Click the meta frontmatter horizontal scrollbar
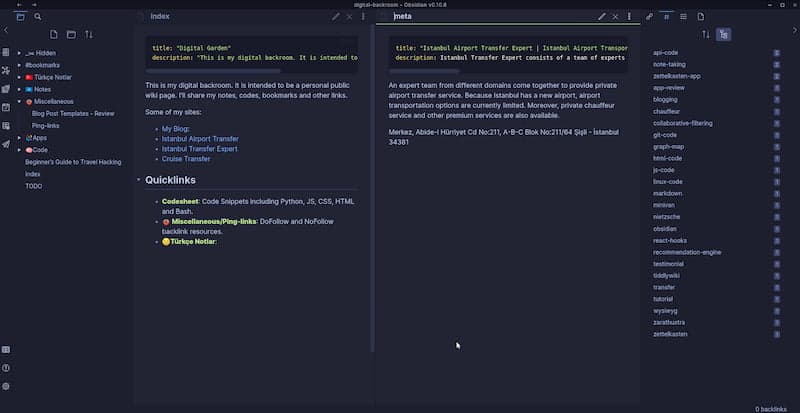800x413 pixels. pos(424,71)
